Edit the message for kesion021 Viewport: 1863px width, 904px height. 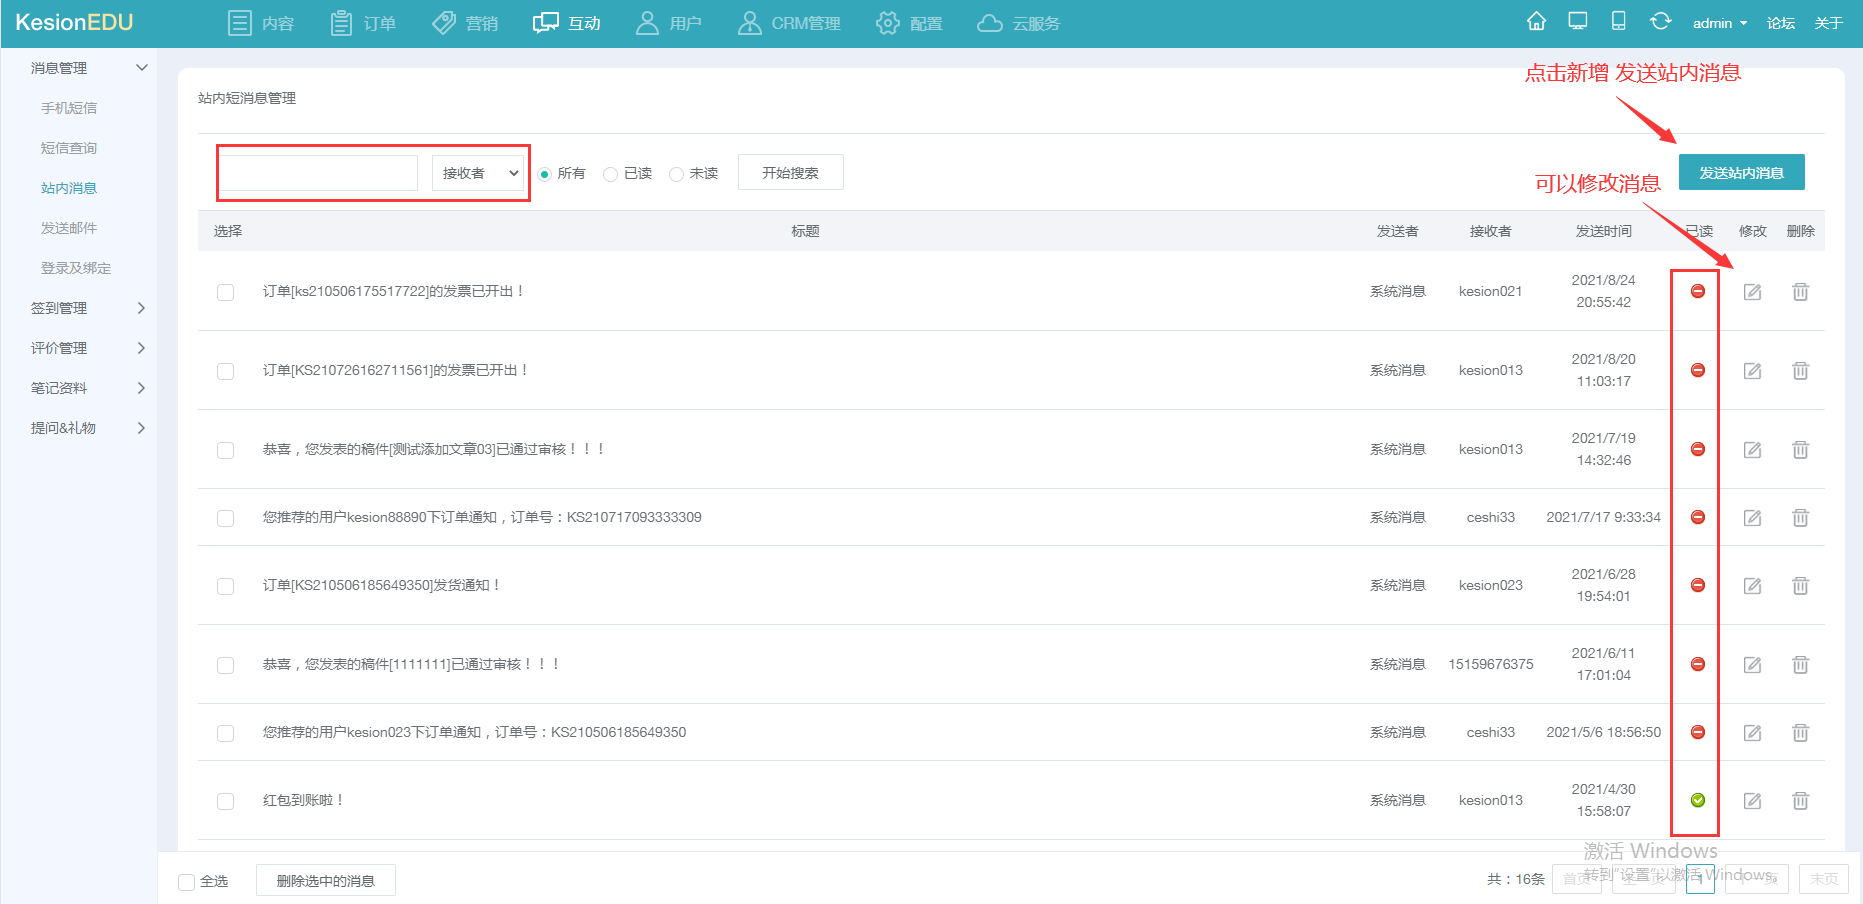coord(1752,292)
